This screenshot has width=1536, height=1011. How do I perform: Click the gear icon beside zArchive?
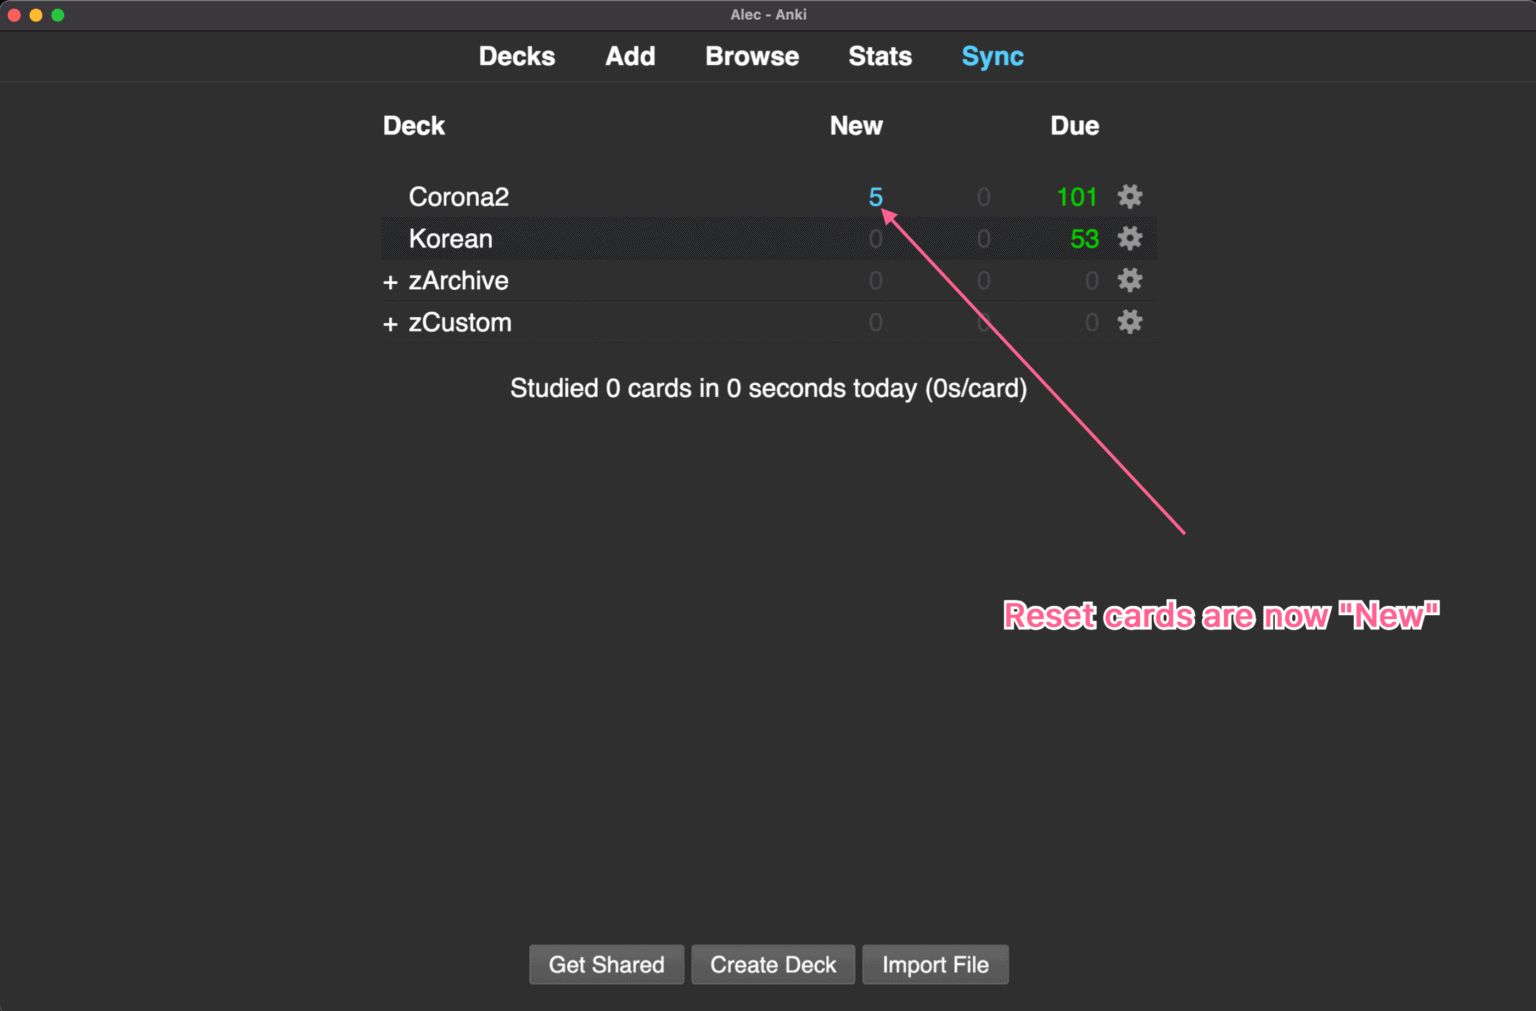1129,280
